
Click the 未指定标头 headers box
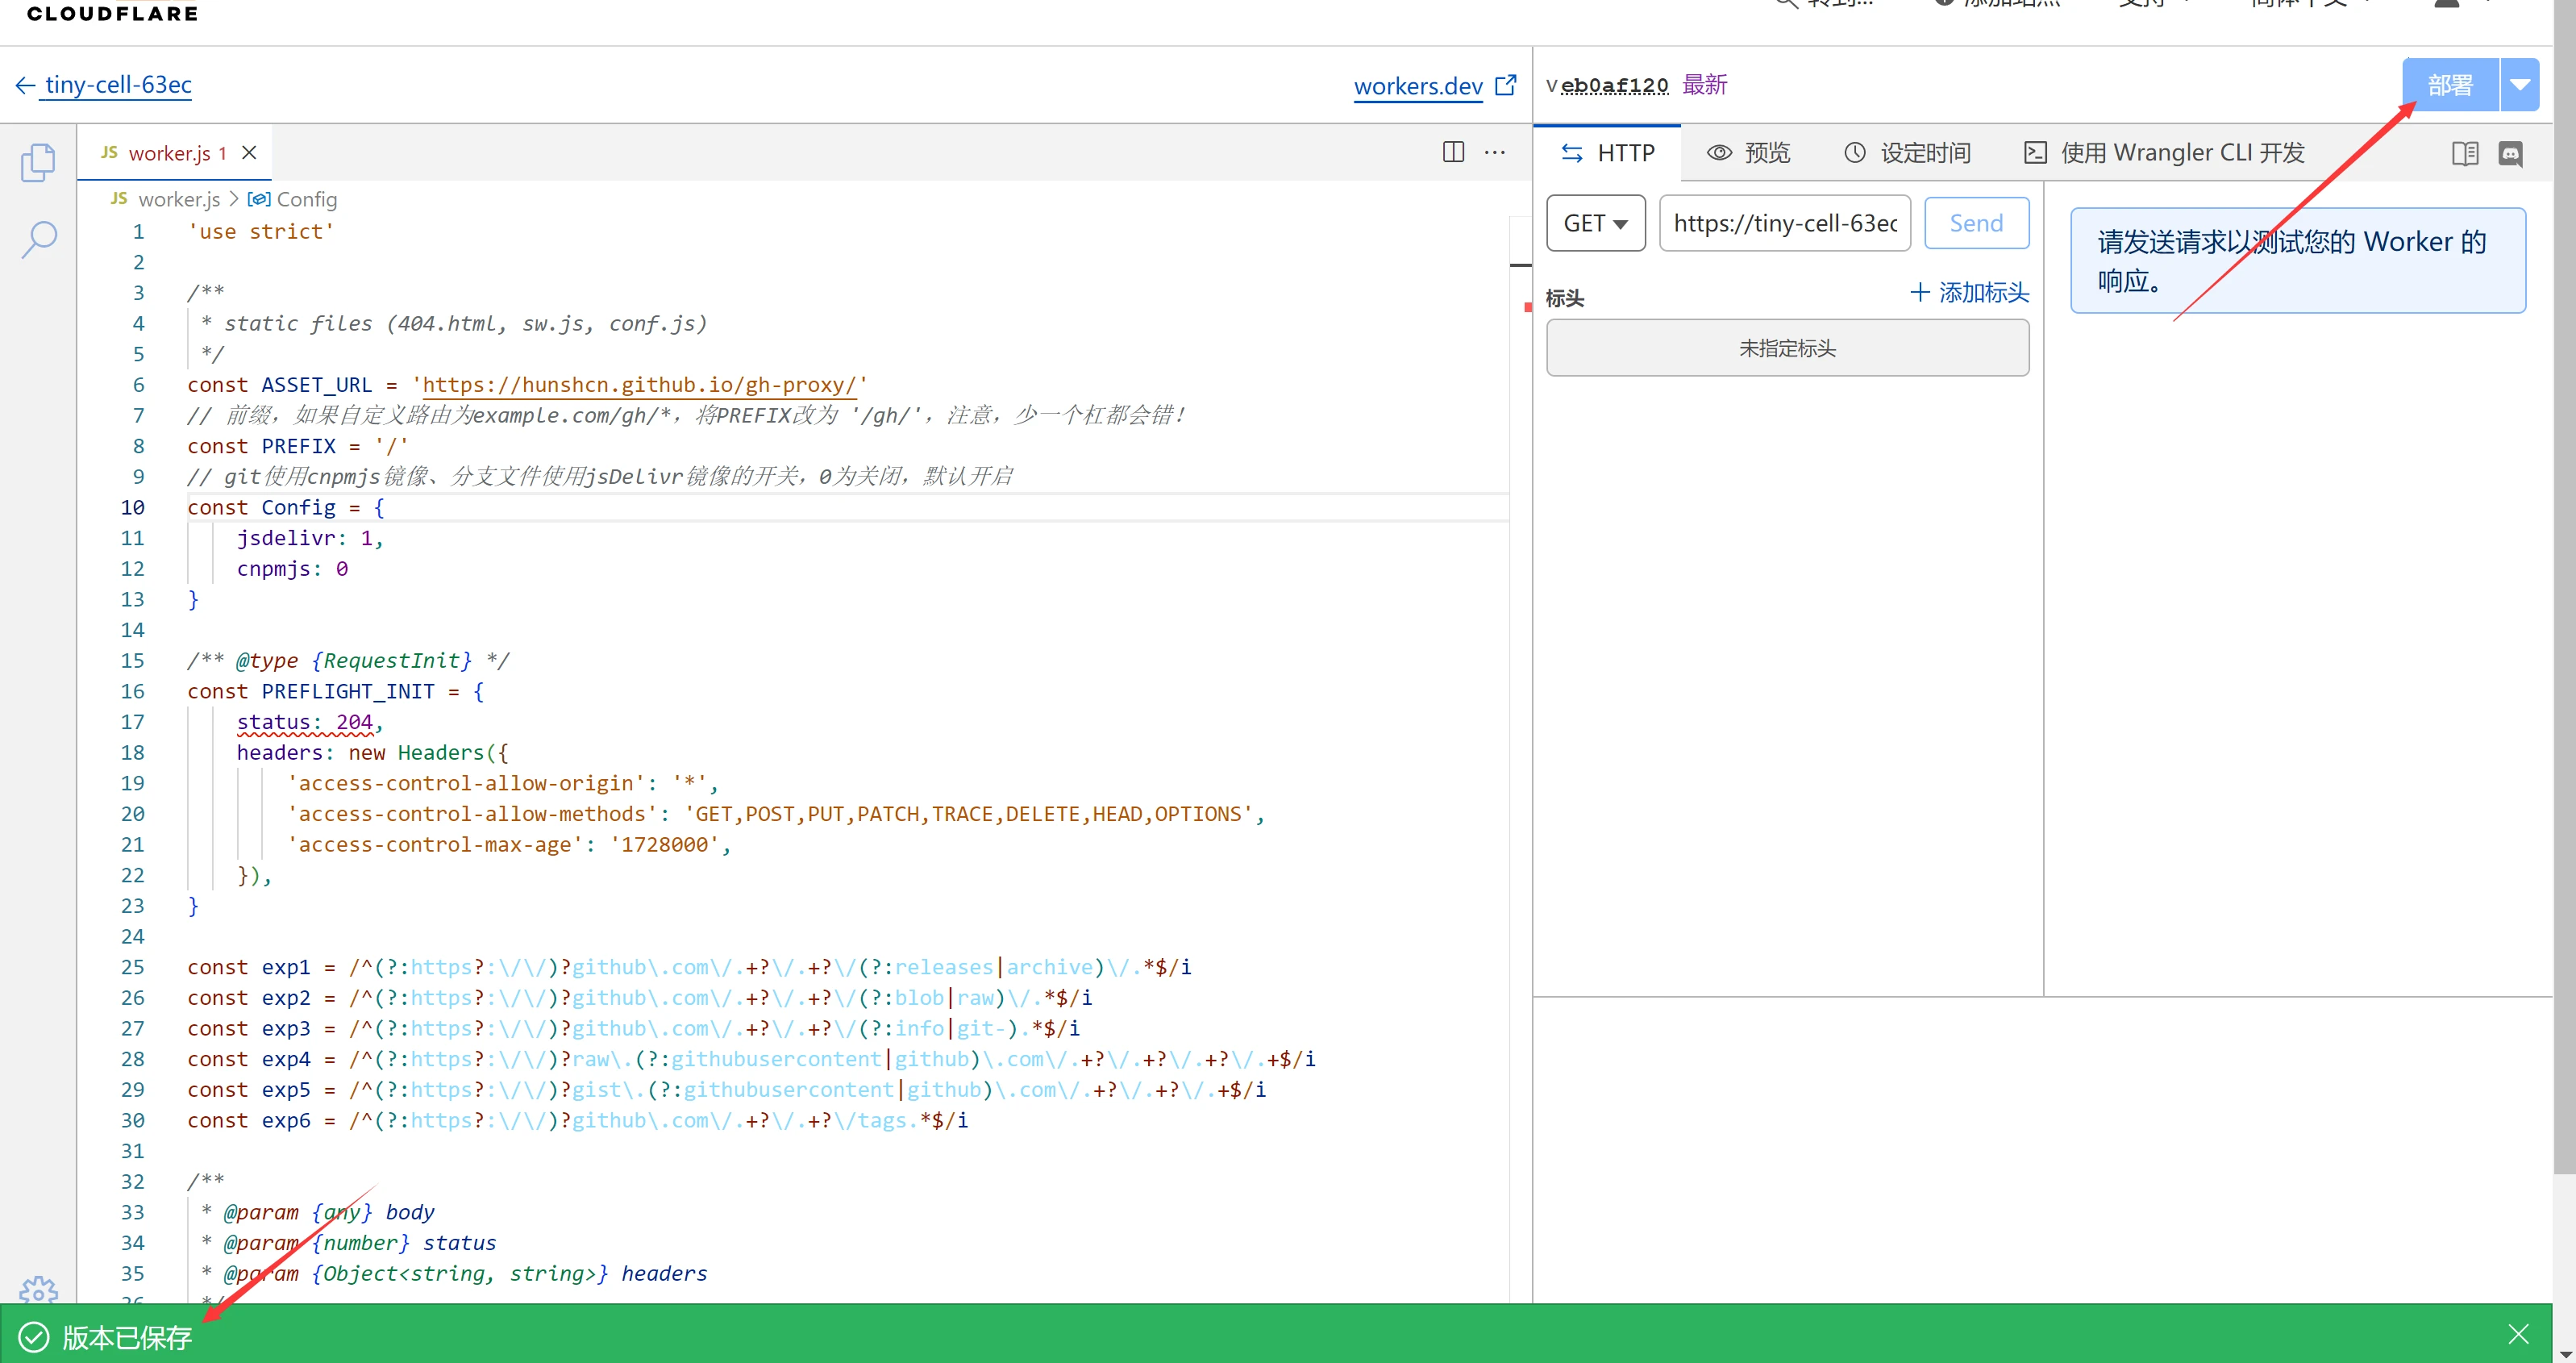tap(1787, 348)
